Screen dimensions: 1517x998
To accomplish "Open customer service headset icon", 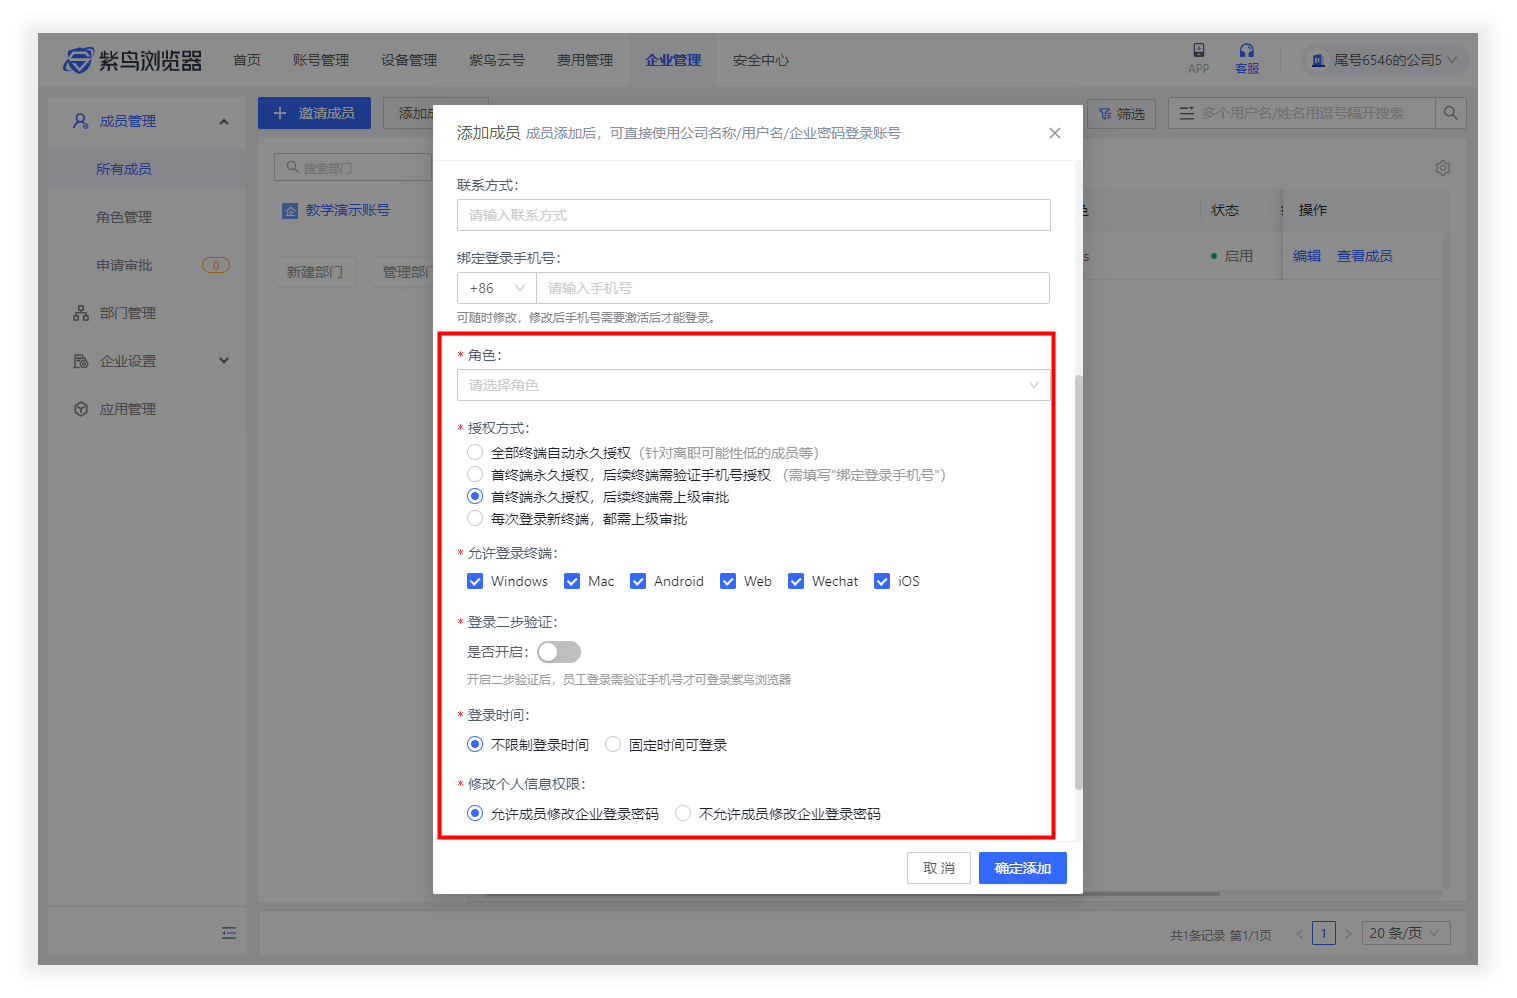I will point(1246,51).
